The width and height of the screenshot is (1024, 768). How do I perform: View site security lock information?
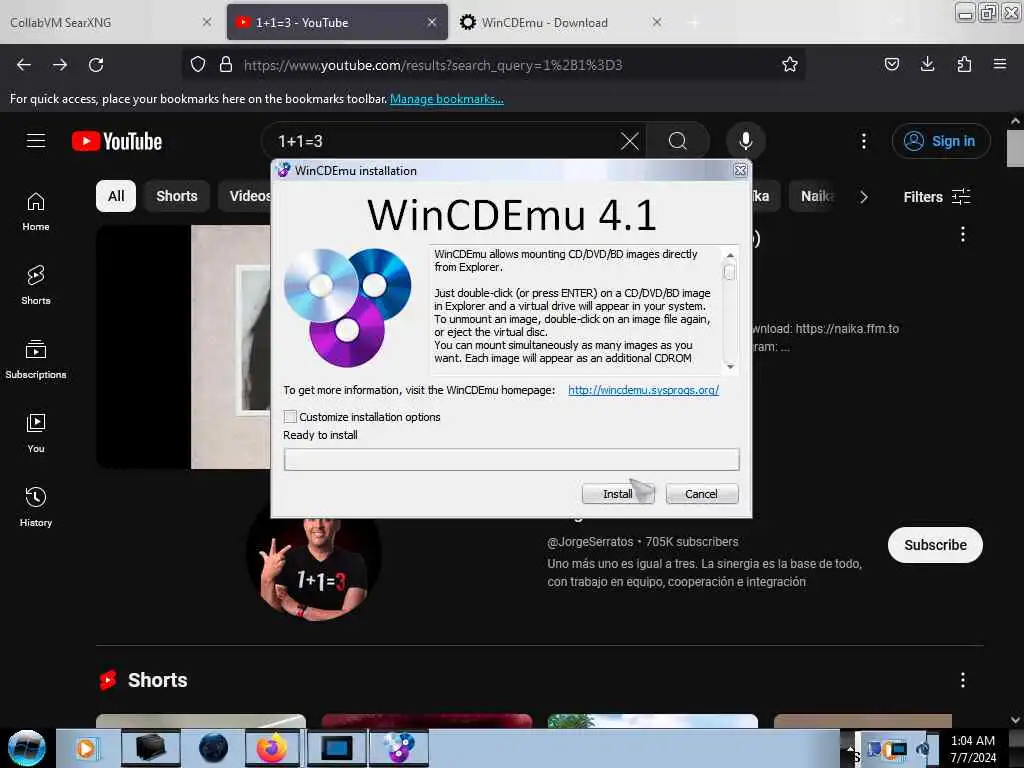[226, 65]
